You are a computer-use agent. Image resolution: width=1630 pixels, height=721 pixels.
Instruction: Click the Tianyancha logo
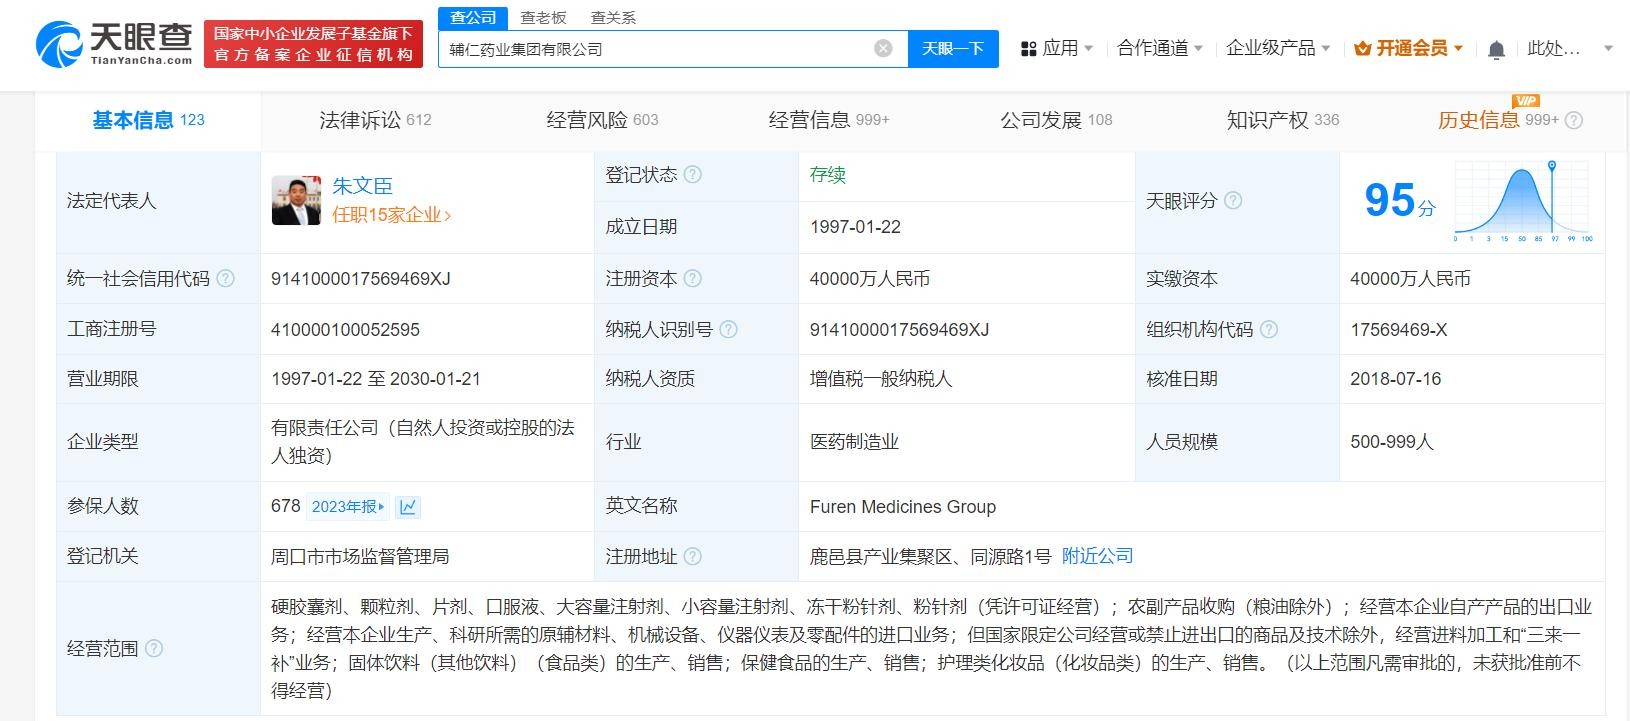point(114,44)
